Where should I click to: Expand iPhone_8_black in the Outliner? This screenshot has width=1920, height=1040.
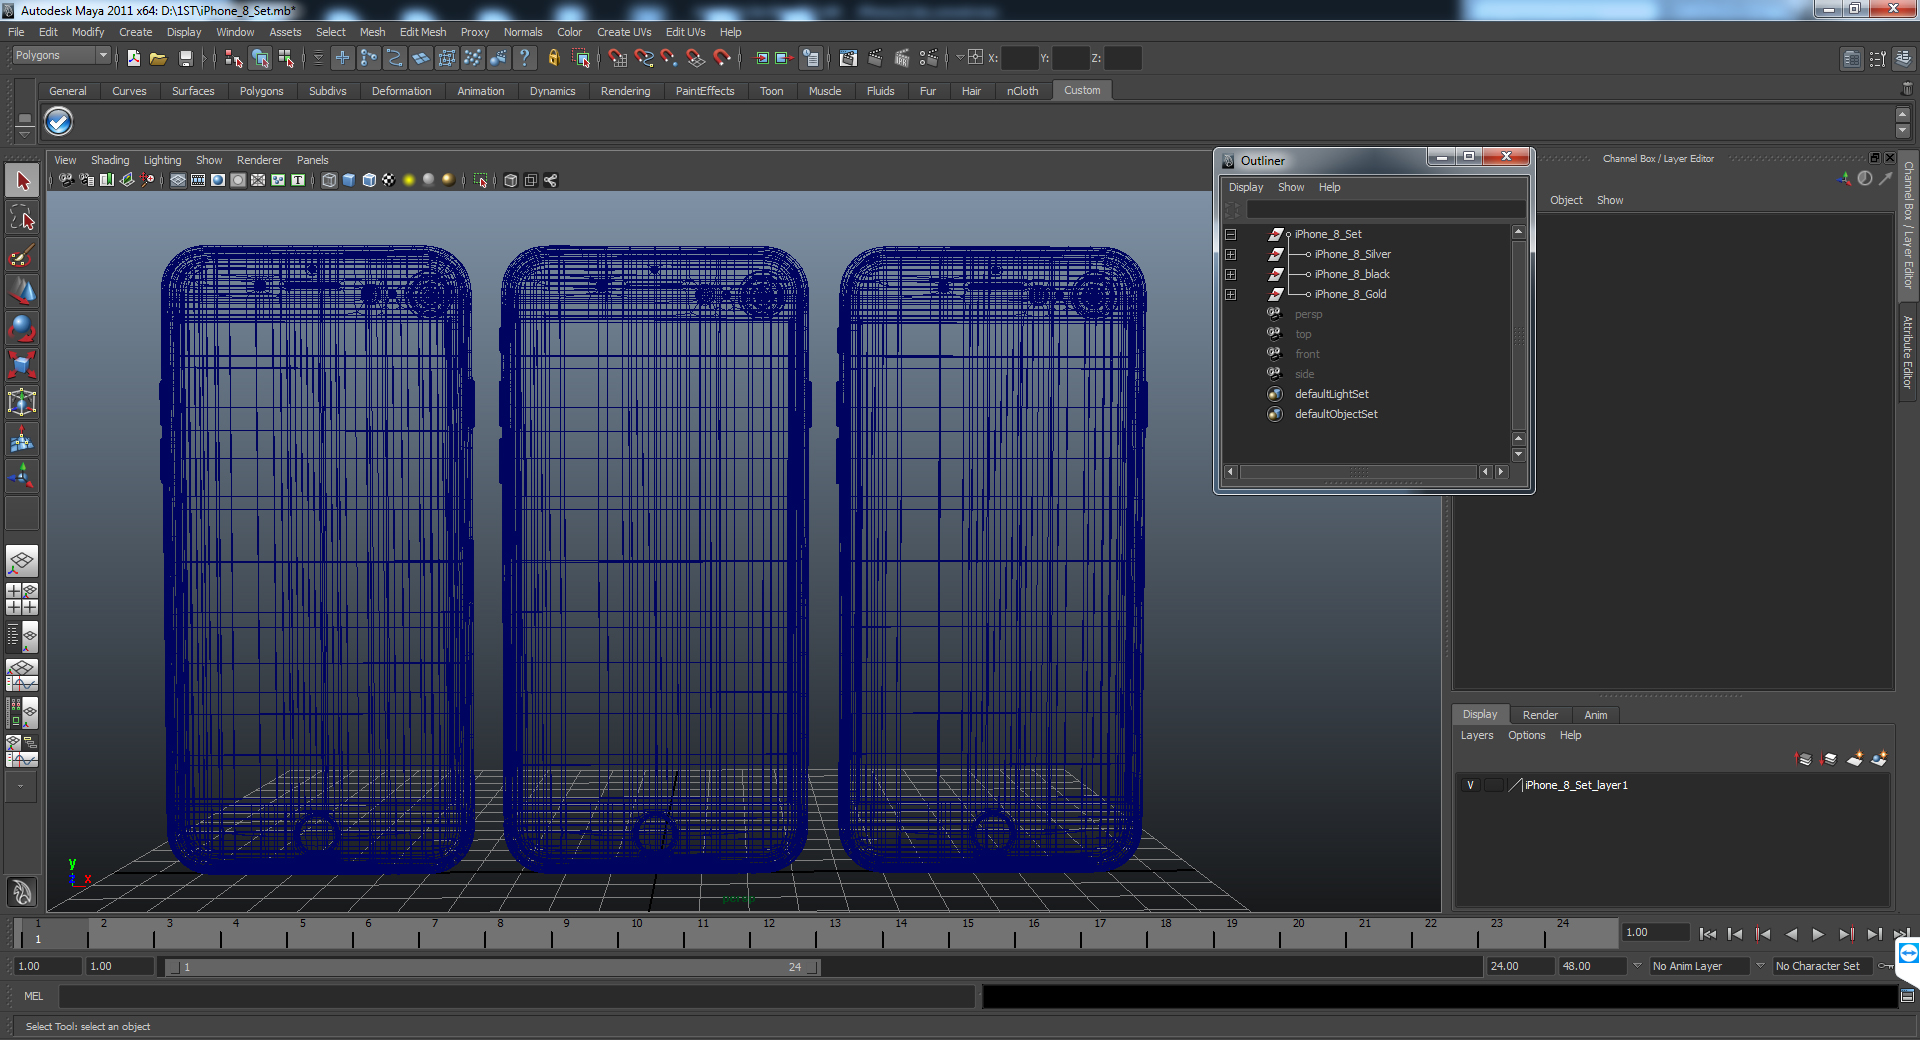coord(1231,275)
